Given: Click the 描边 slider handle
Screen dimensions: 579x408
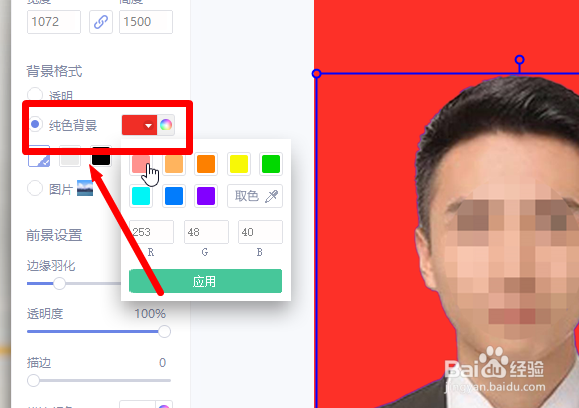Looking at the screenshot, I should pos(34,380).
